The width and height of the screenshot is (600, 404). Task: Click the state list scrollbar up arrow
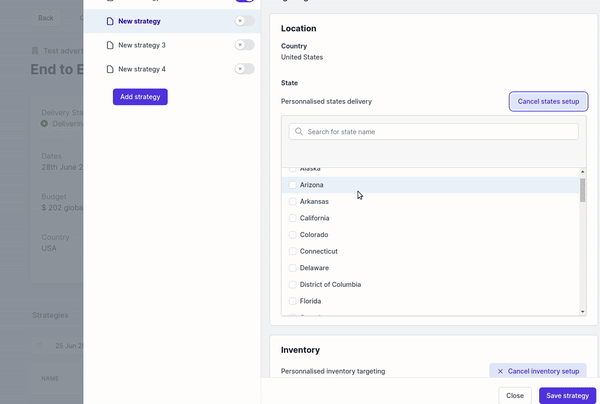pyautogui.click(x=582, y=172)
